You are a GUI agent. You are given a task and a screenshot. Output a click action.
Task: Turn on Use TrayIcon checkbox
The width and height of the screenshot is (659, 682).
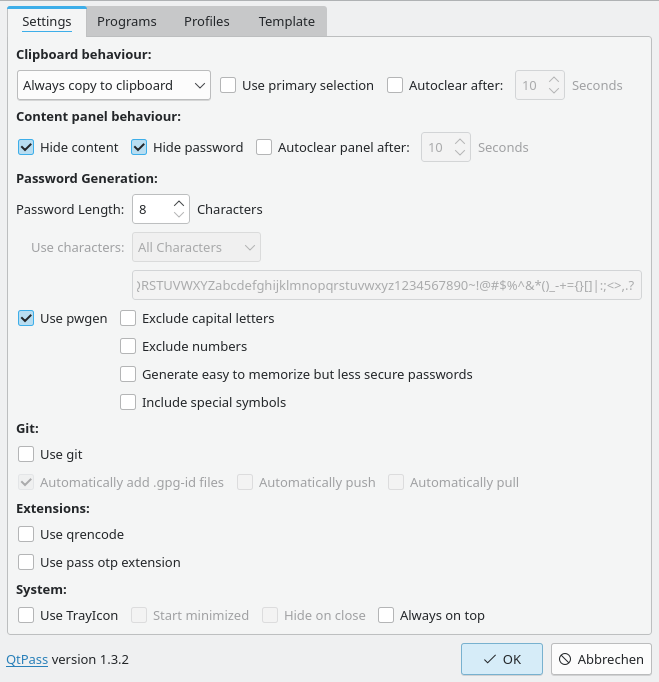[26, 616]
